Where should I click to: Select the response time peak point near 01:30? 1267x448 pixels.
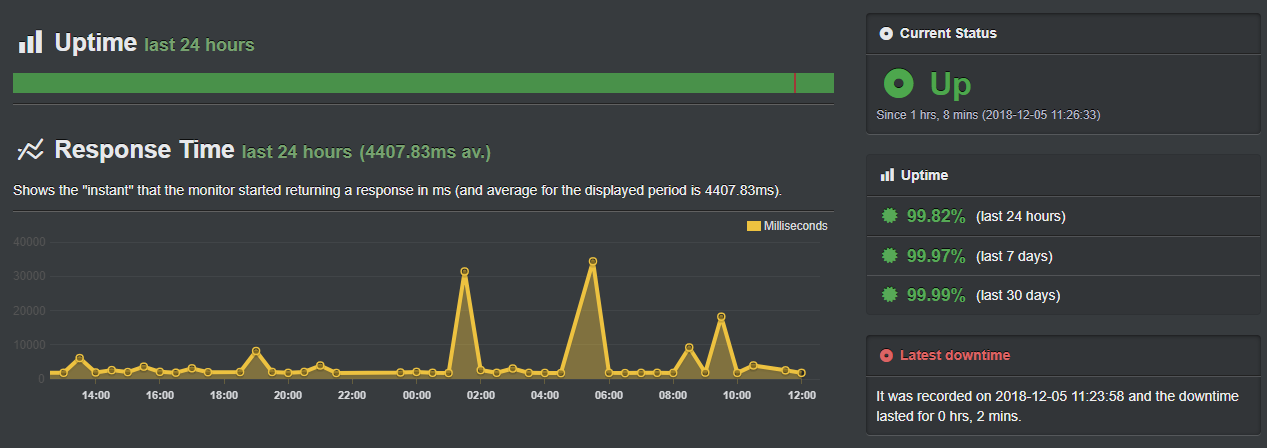(464, 271)
